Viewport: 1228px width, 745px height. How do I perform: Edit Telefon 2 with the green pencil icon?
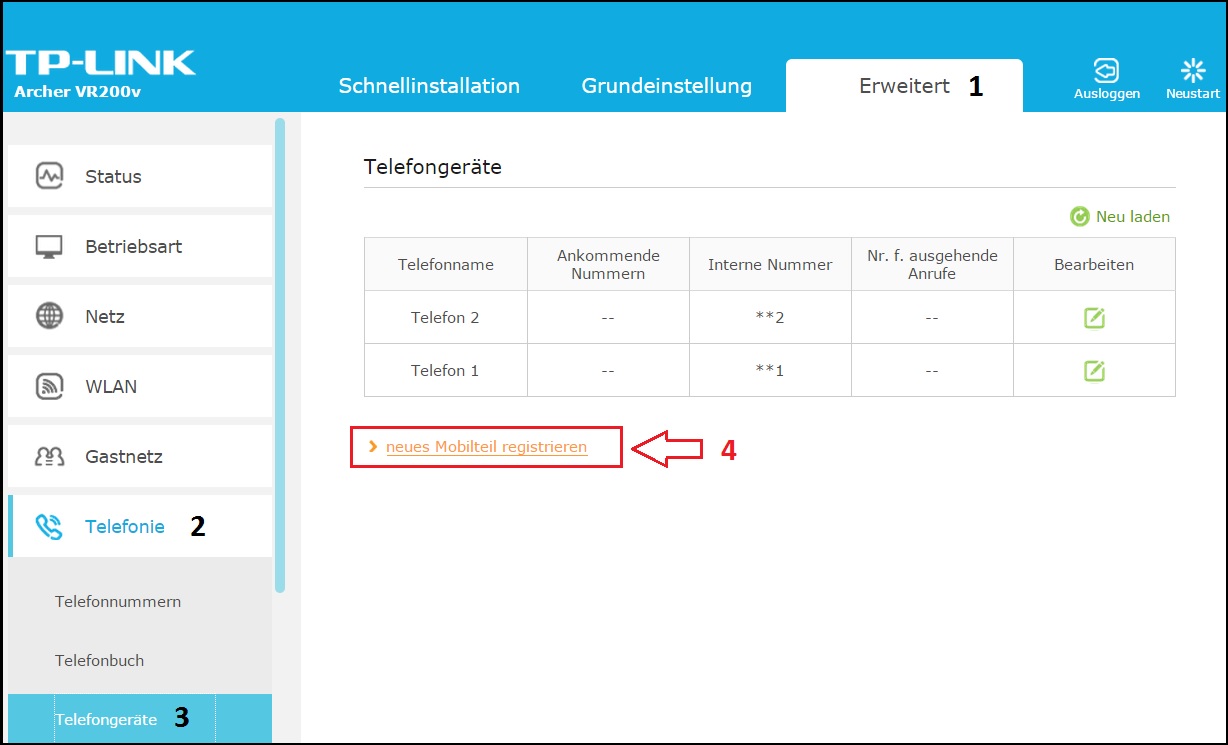tap(1094, 317)
